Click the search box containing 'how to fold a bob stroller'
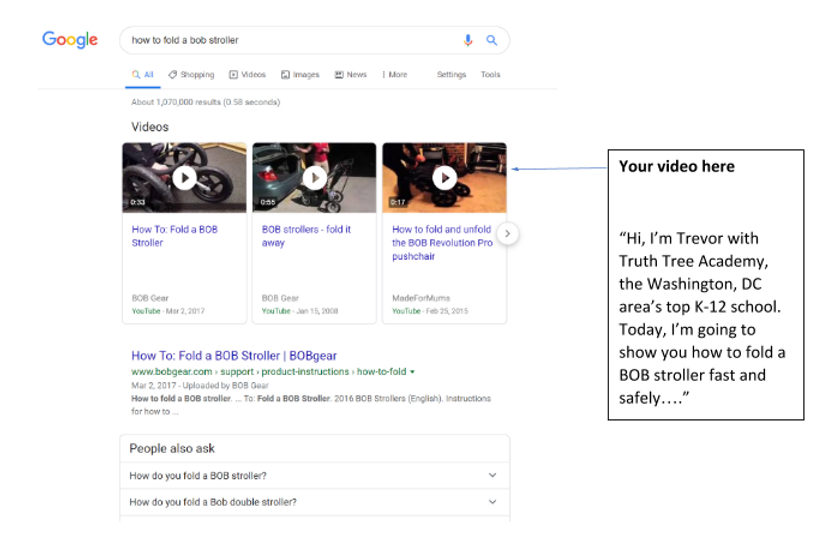Image resolution: width=828 pixels, height=554 pixels. pyautogui.click(x=314, y=40)
